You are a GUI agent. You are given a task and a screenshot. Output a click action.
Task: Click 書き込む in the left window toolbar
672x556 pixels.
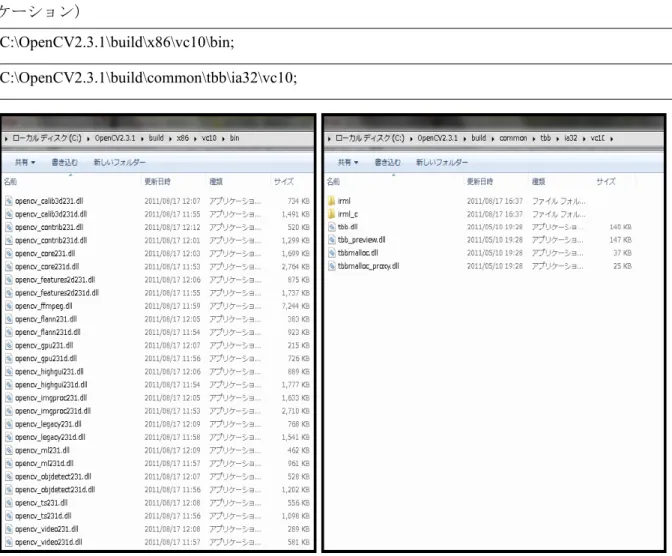65,162
